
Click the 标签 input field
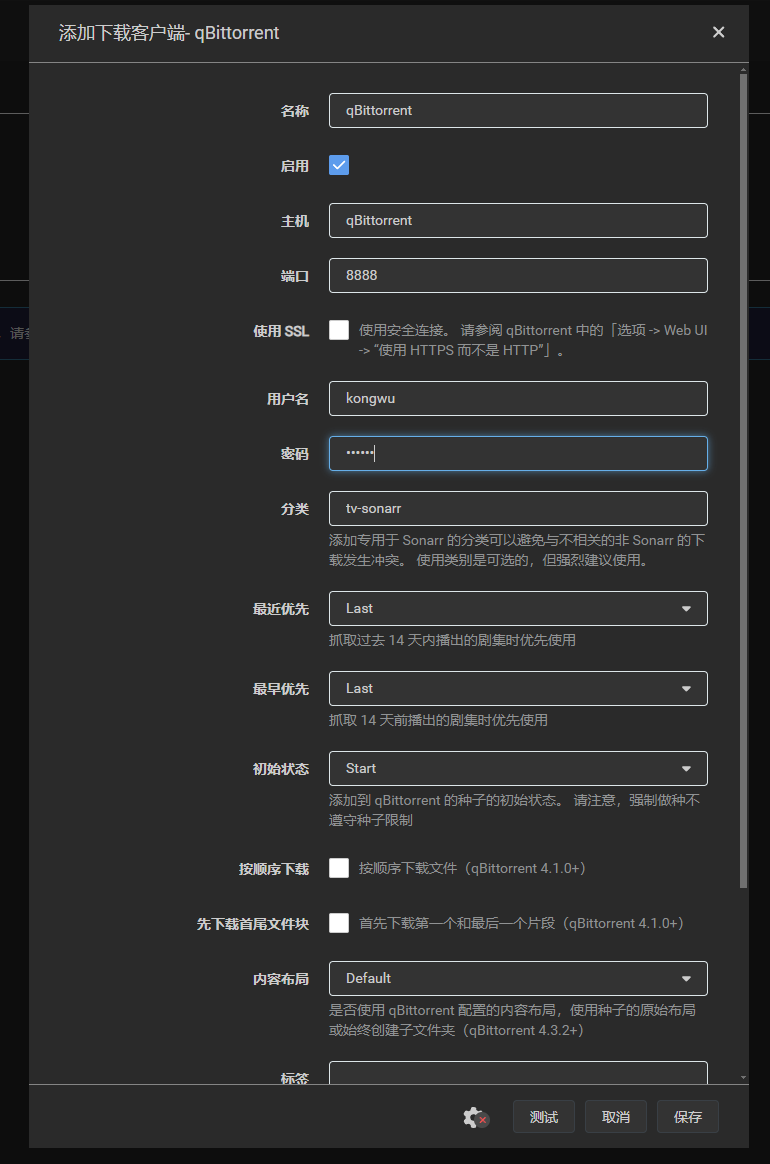[518, 1073]
